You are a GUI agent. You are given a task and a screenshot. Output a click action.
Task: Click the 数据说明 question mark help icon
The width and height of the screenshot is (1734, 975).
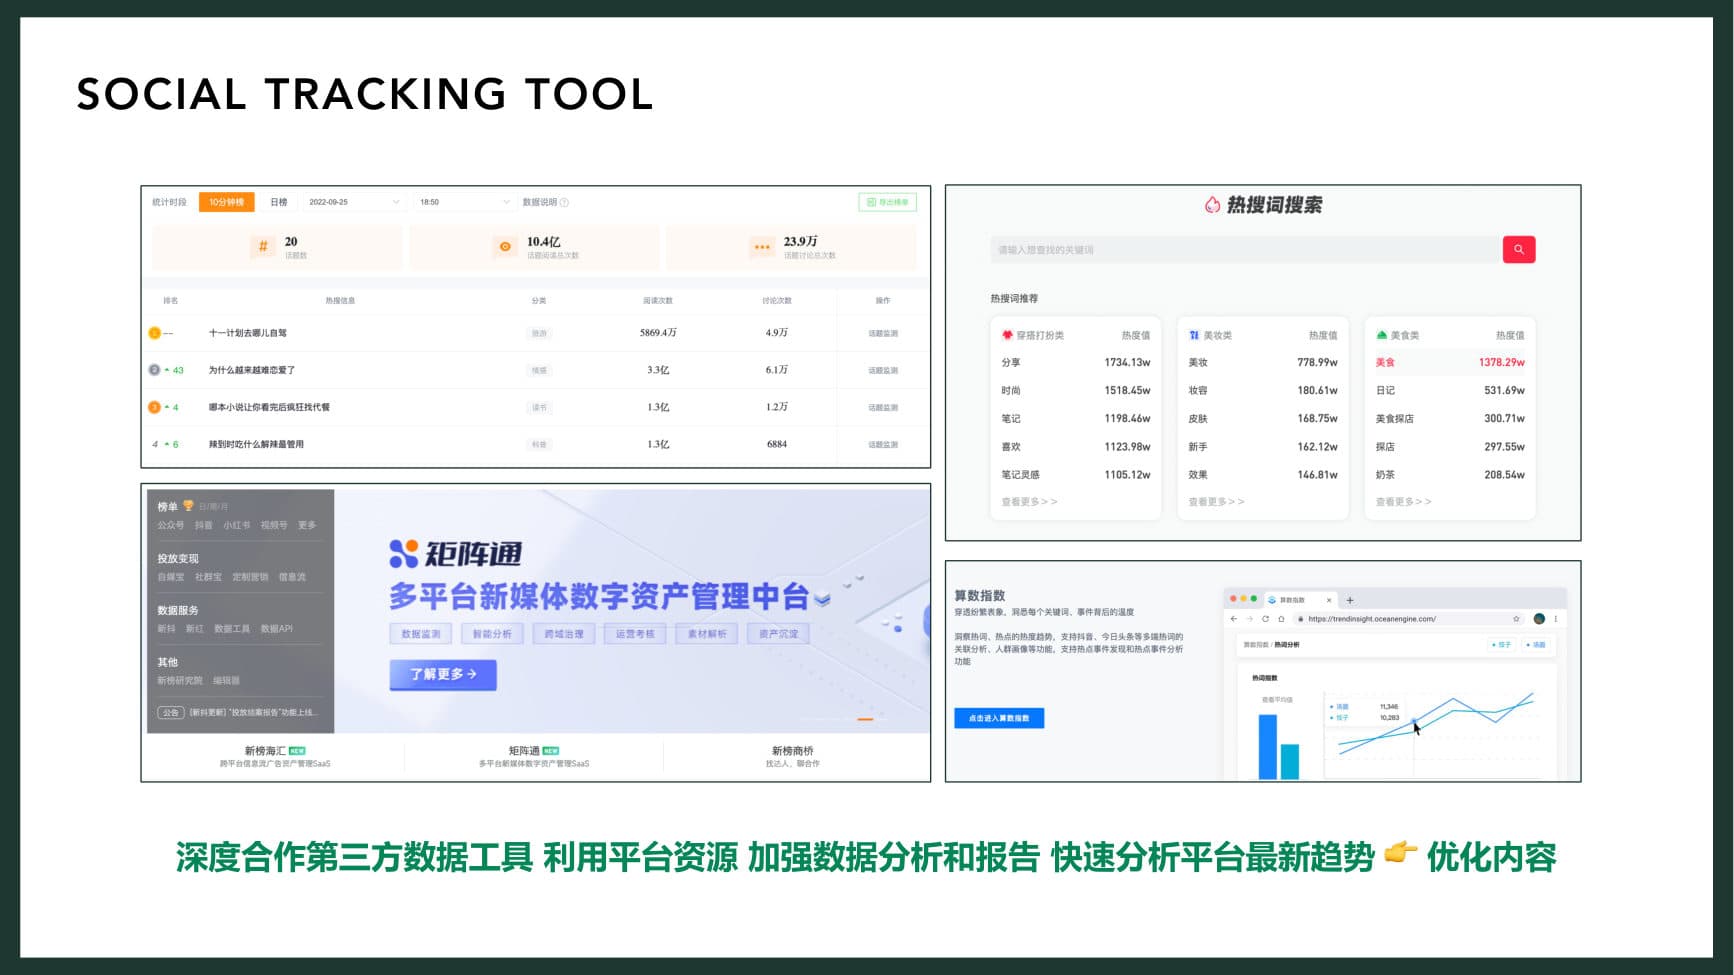[564, 203]
